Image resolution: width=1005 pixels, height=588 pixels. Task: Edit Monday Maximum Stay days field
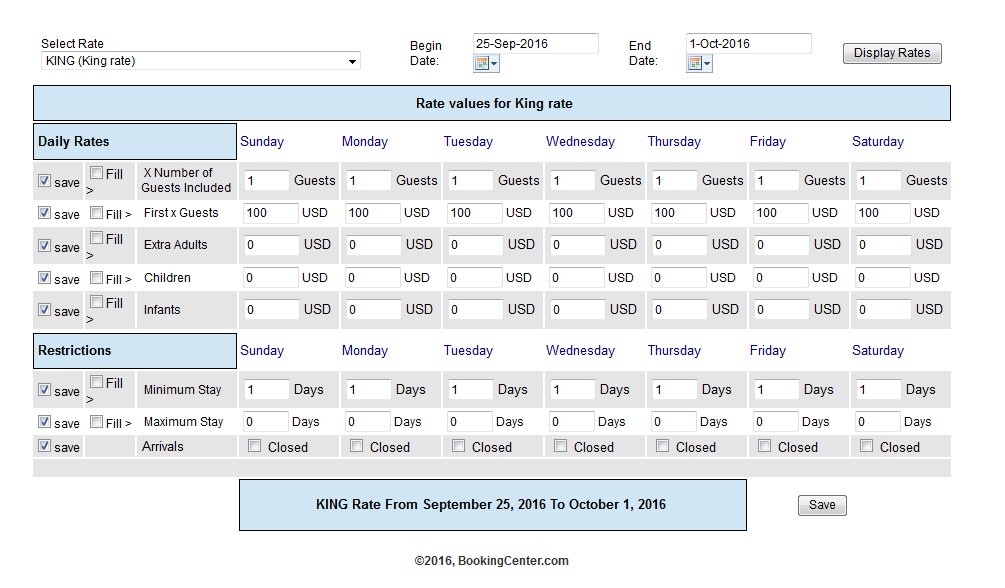(368, 422)
